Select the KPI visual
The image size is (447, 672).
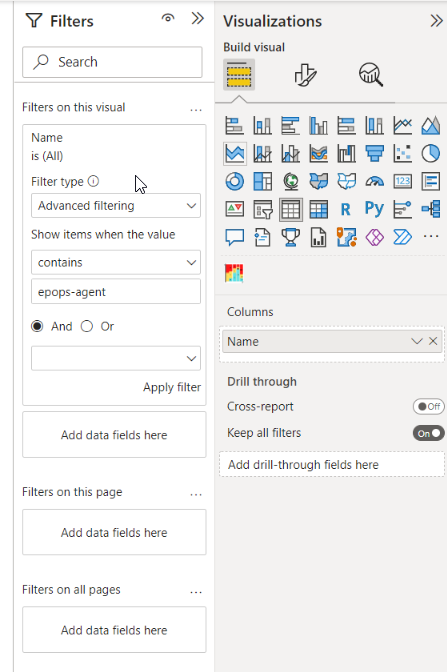point(234,210)
